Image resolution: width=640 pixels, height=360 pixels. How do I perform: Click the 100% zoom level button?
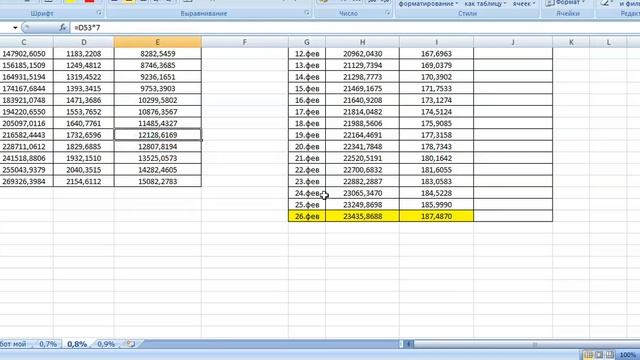coord(627,355)
